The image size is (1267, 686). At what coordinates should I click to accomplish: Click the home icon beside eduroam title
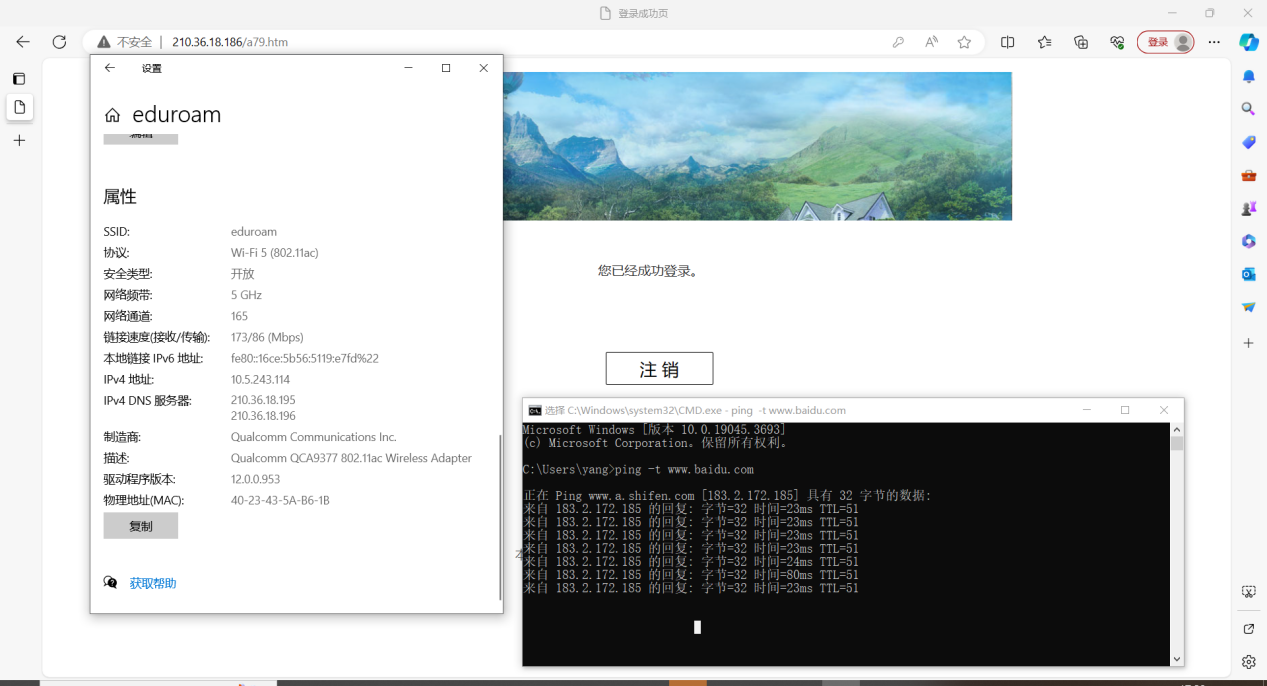point(112,116)
